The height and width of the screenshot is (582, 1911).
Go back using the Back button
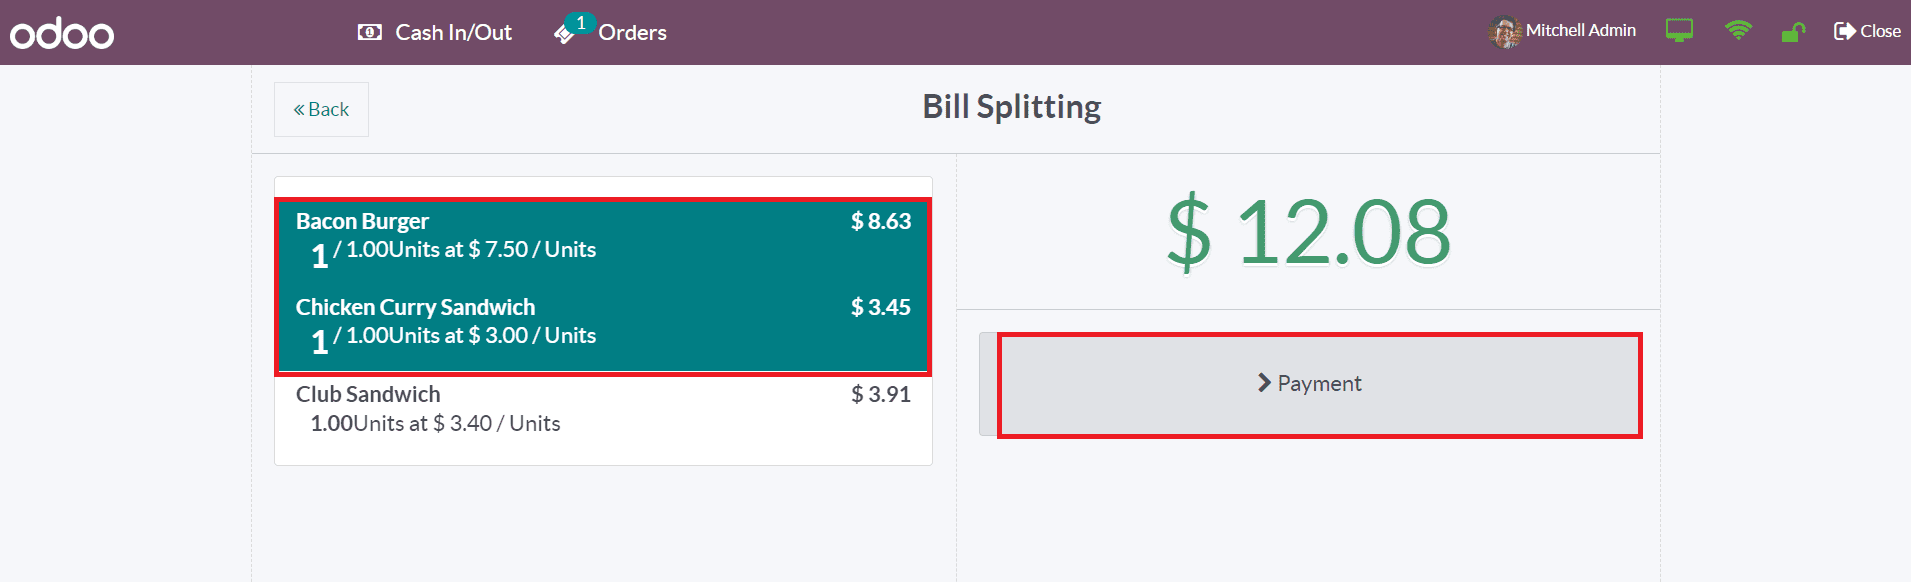pos(321,109)
